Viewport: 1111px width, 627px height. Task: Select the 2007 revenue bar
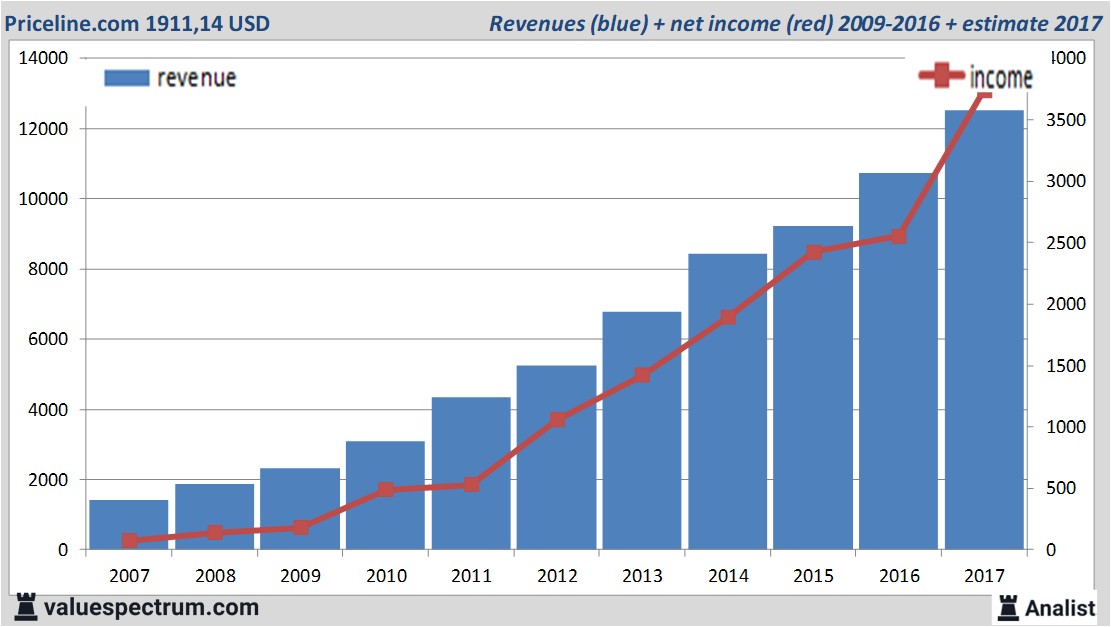129,524
